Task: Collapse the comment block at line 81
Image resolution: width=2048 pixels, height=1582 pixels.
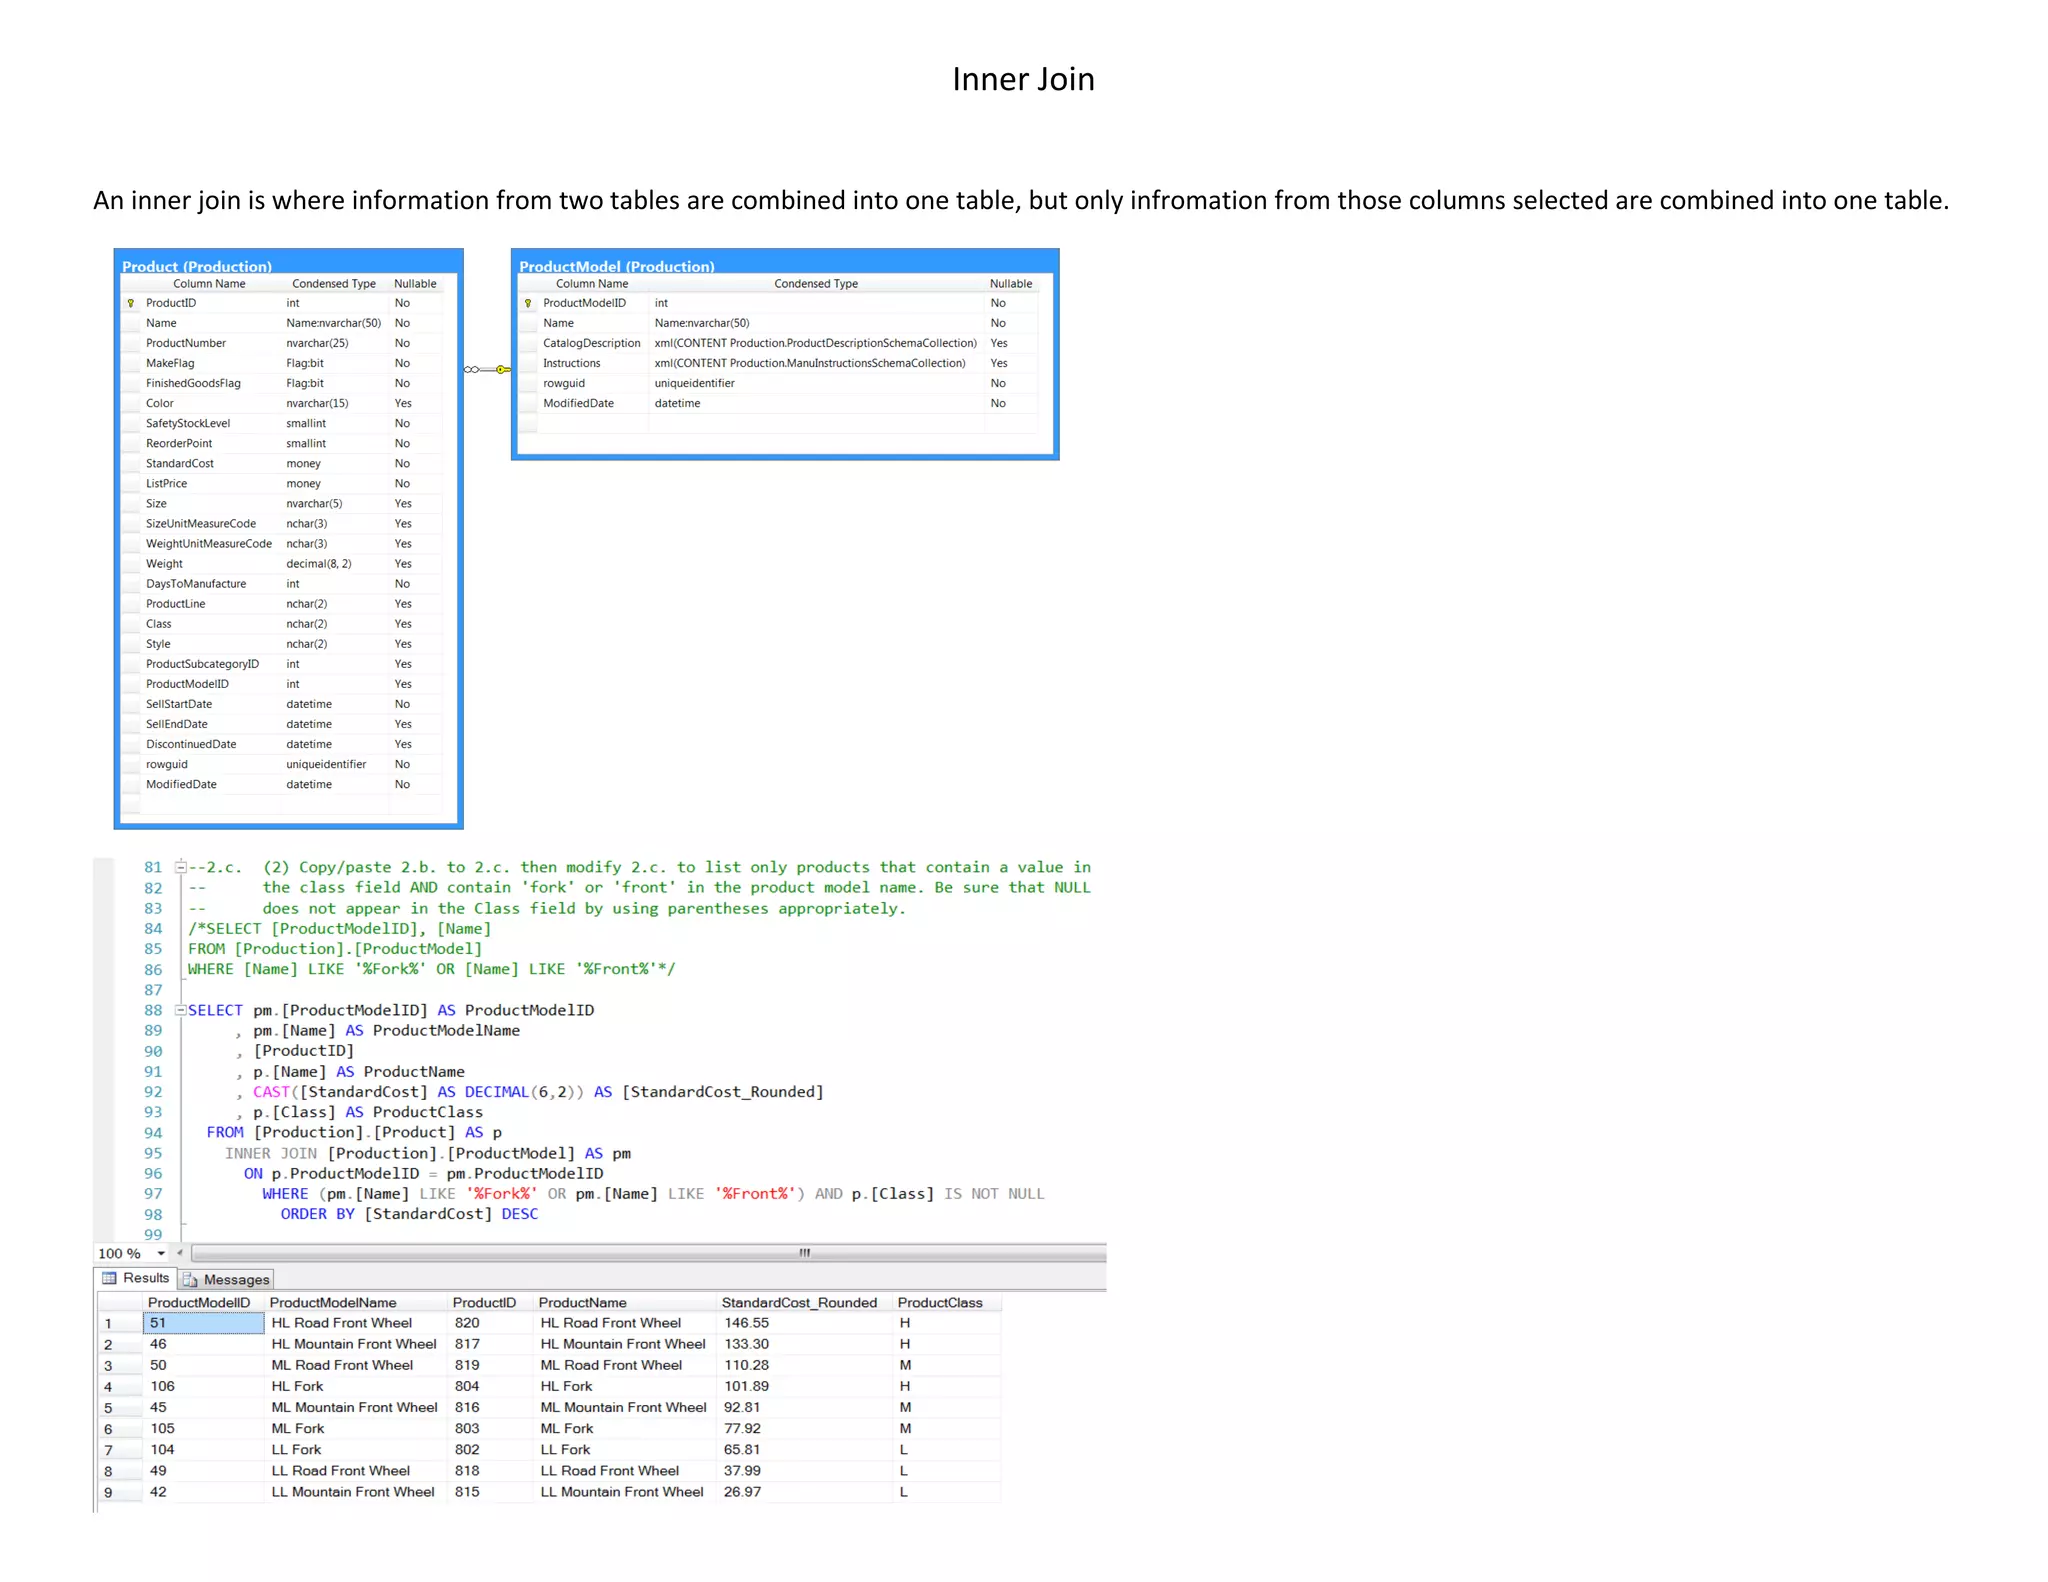Action: pyautogui.click(x=181, y=867)
